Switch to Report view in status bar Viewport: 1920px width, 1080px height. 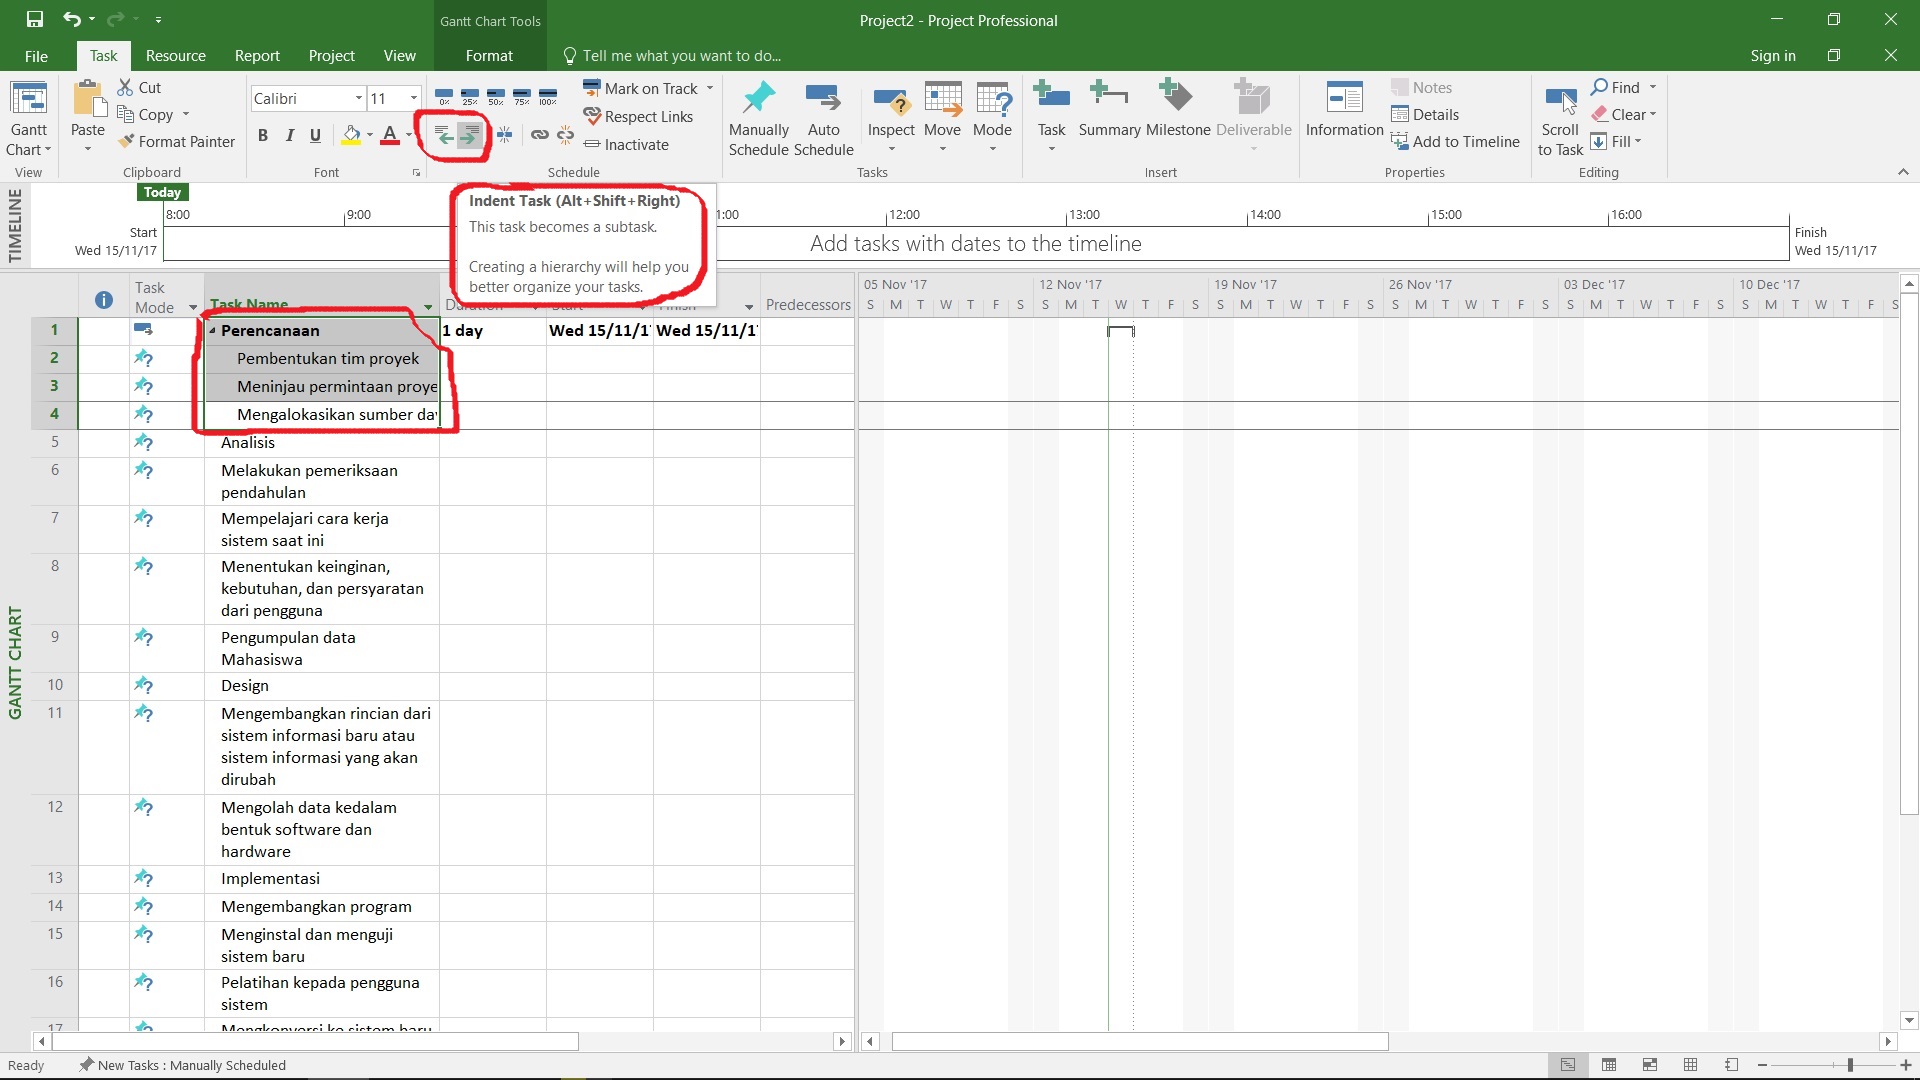click(1731, 1065)
